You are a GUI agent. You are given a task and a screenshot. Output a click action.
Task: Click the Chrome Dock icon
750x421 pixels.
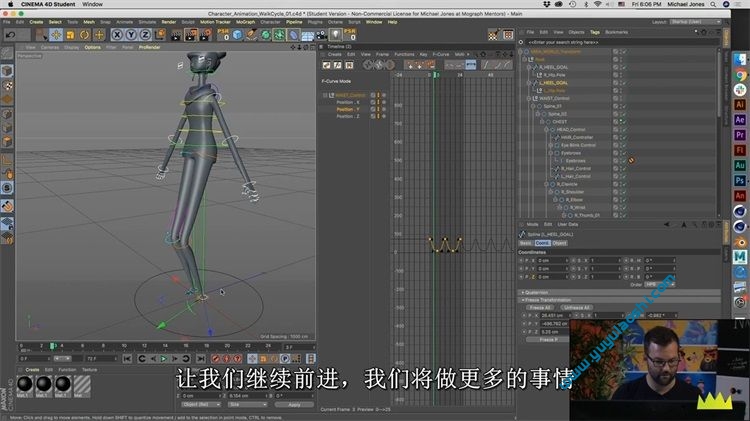pyautogui.click(x=740, y=75)
